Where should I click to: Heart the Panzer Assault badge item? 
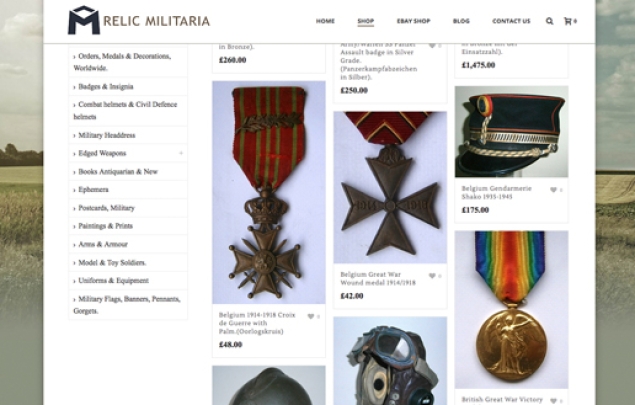point(432,45)
